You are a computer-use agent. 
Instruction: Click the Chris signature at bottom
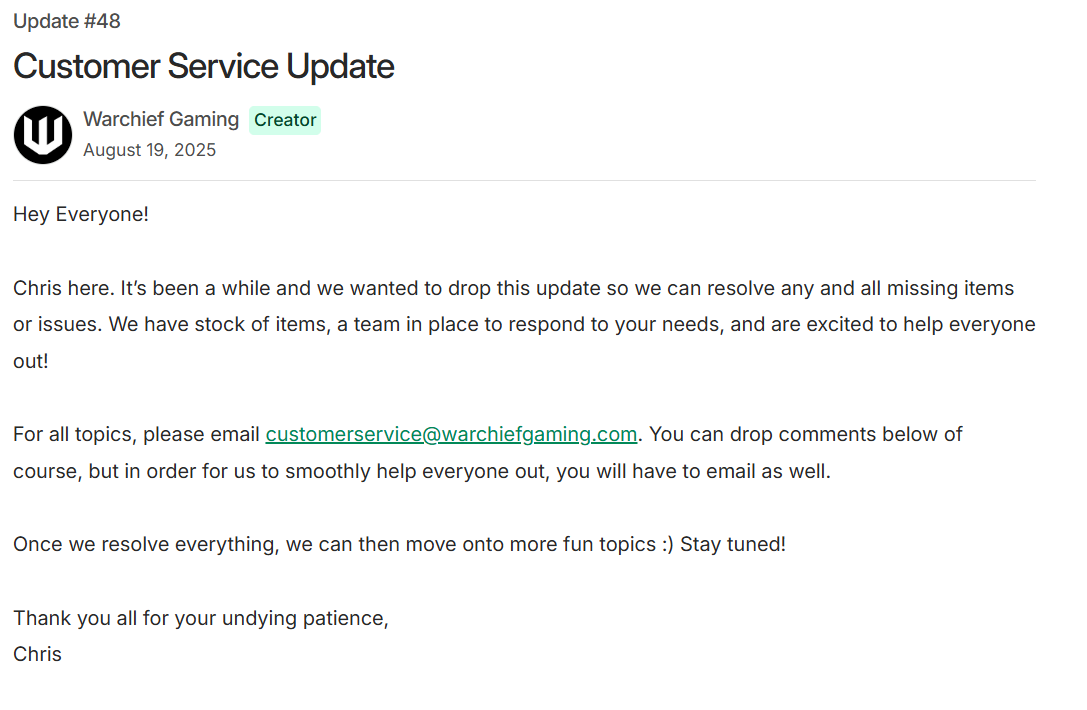[37, 654]
